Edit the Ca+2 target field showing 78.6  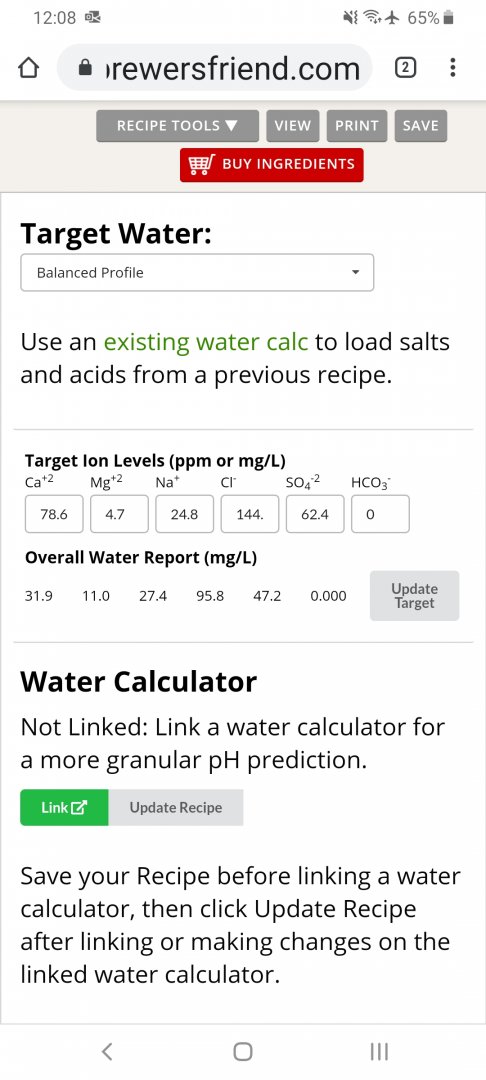pyautogui.click(x=54, y=514)
